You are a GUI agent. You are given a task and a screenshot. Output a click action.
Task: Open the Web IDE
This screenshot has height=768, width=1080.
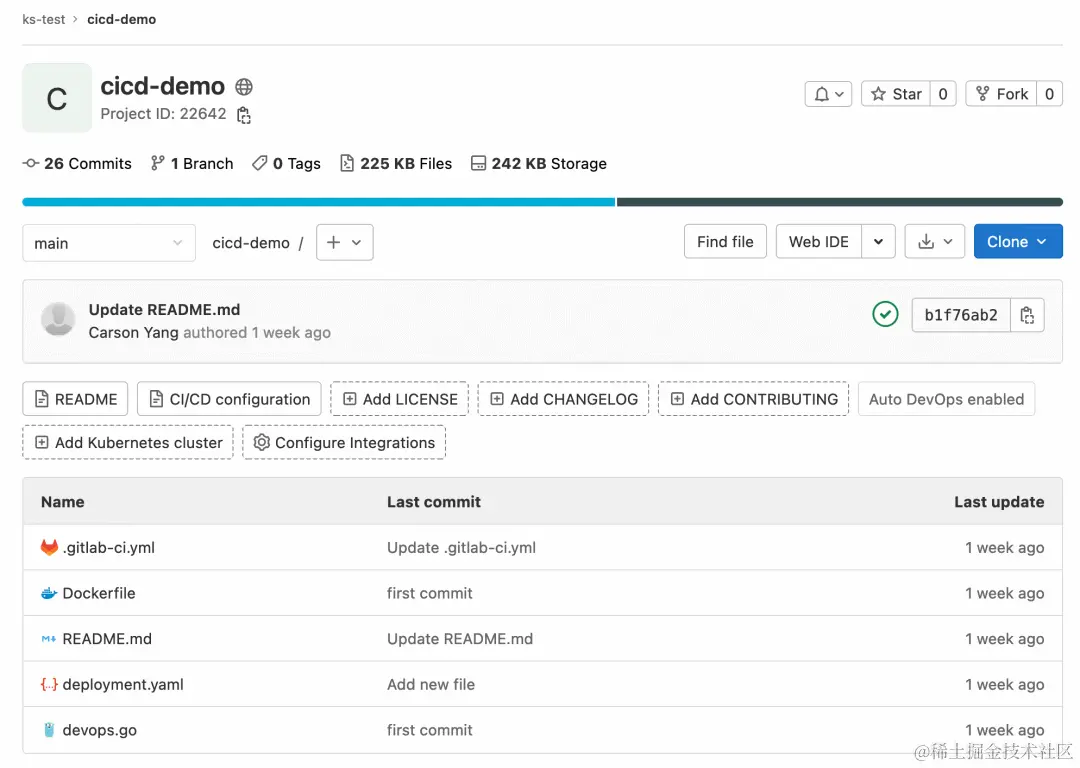point(818,242)
